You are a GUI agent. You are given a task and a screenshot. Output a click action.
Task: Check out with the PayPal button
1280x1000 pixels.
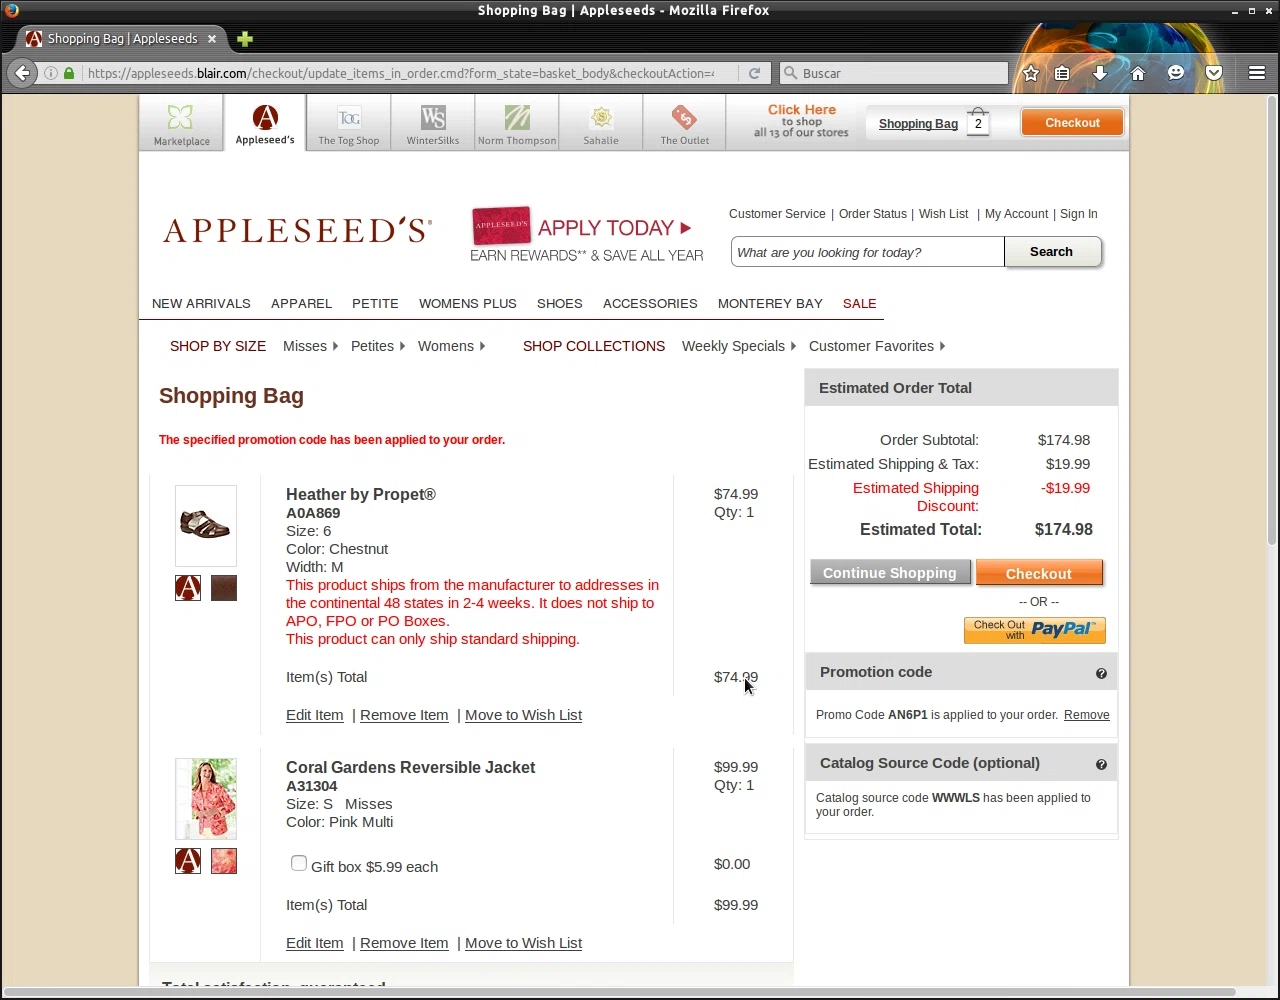[x=1034, y=630]
